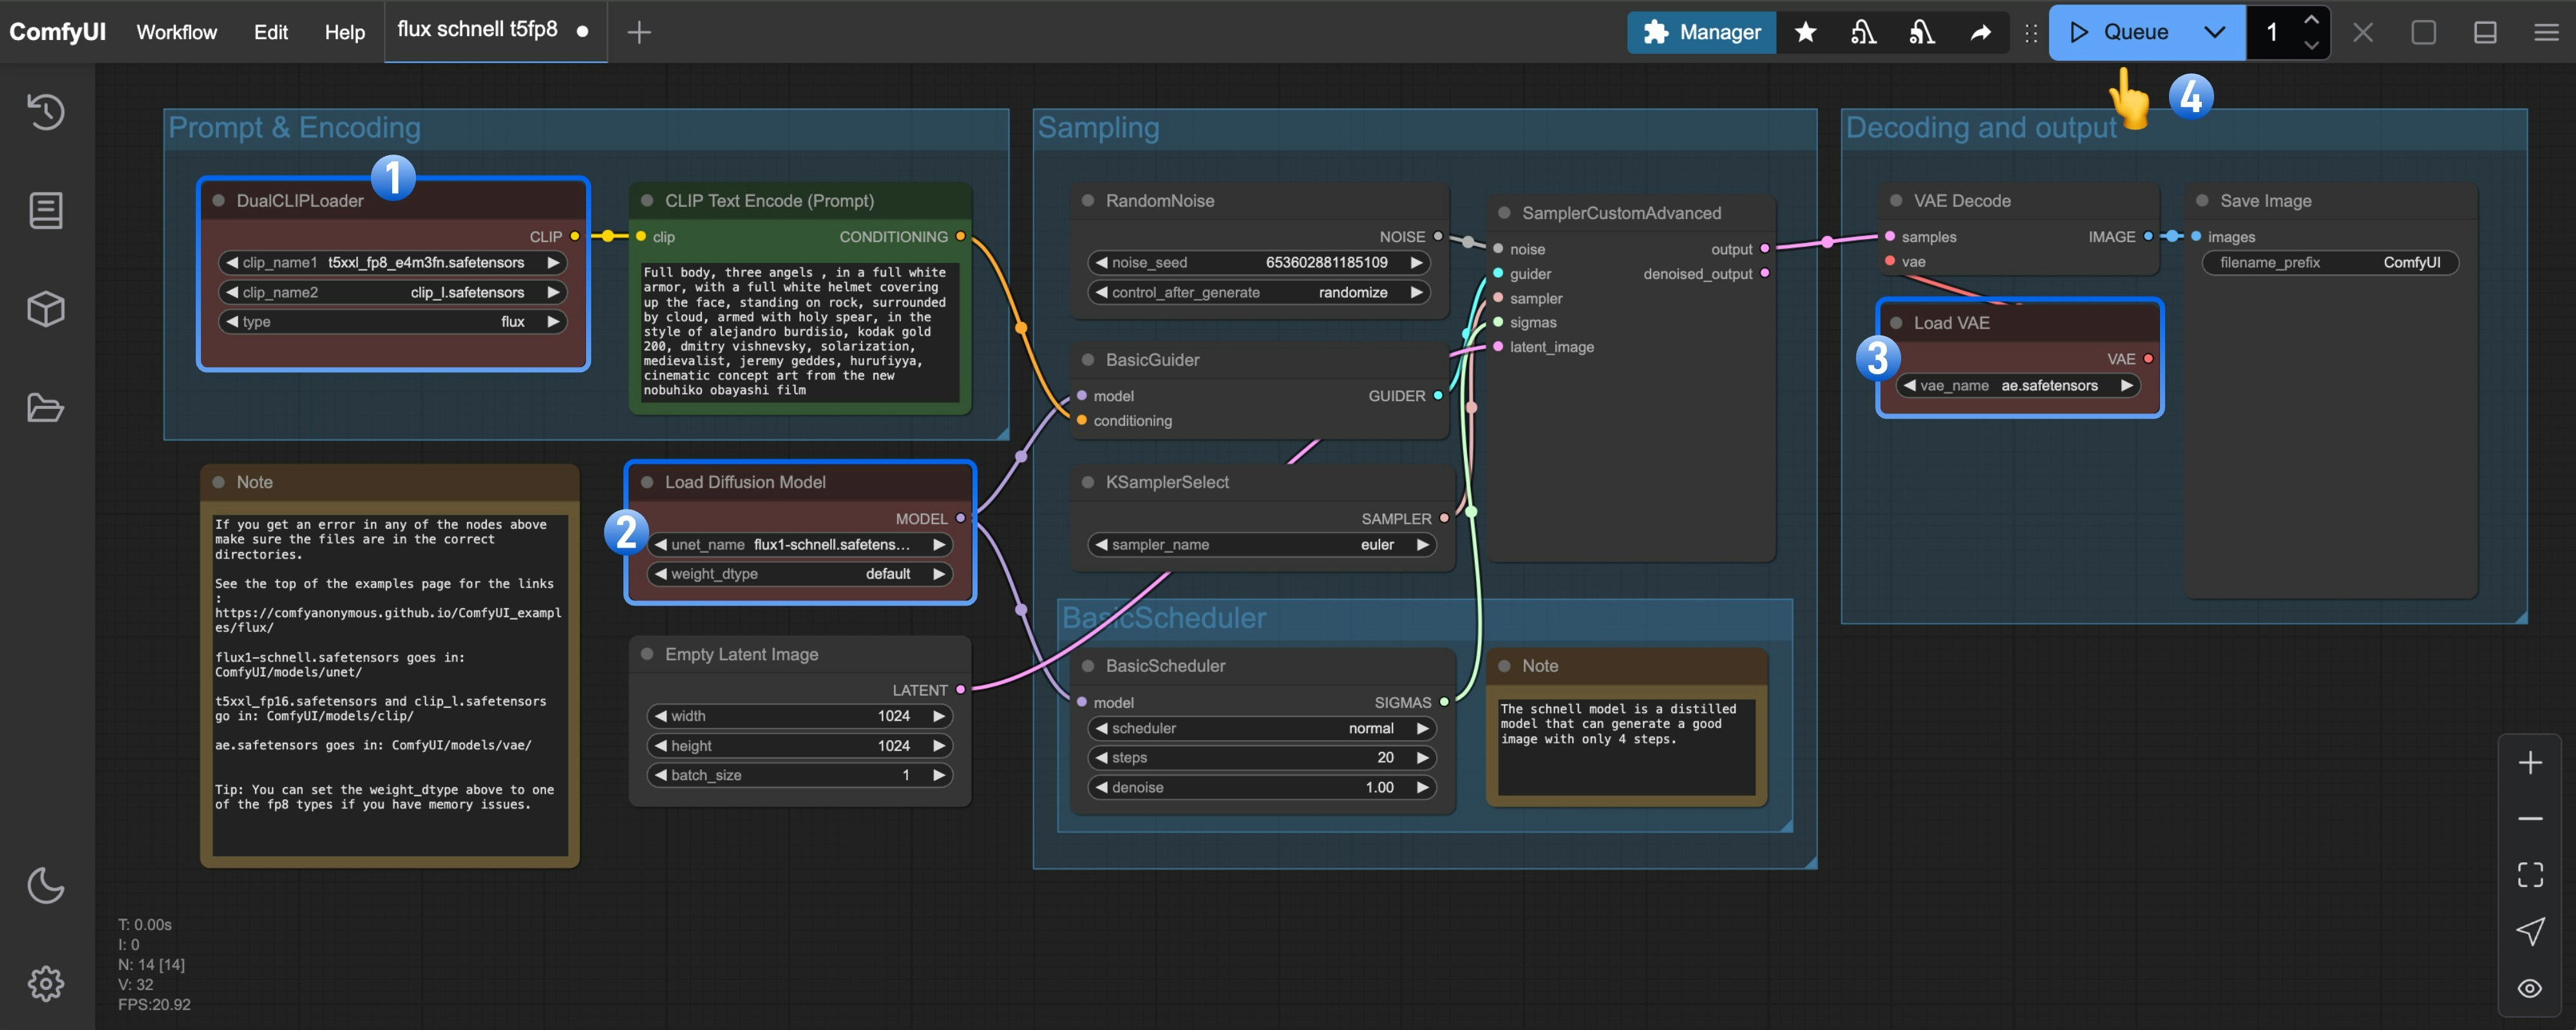Open the Workflow menu
Viewport: 2576px width, 1030px height.
tap(176, 32)
